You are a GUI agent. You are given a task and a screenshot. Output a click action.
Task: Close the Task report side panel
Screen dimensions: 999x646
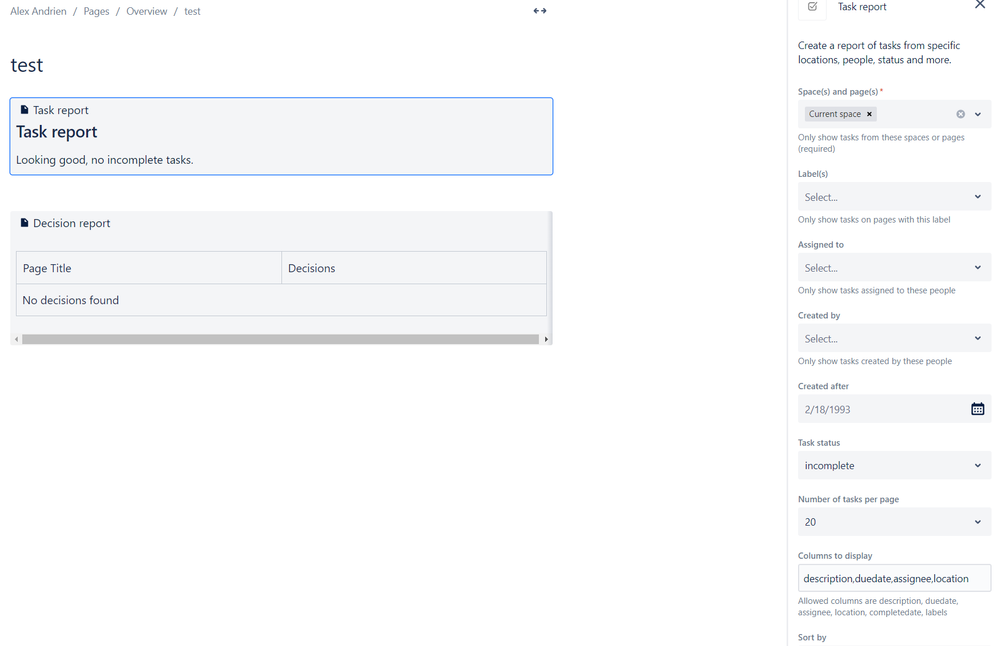point(980,5)
